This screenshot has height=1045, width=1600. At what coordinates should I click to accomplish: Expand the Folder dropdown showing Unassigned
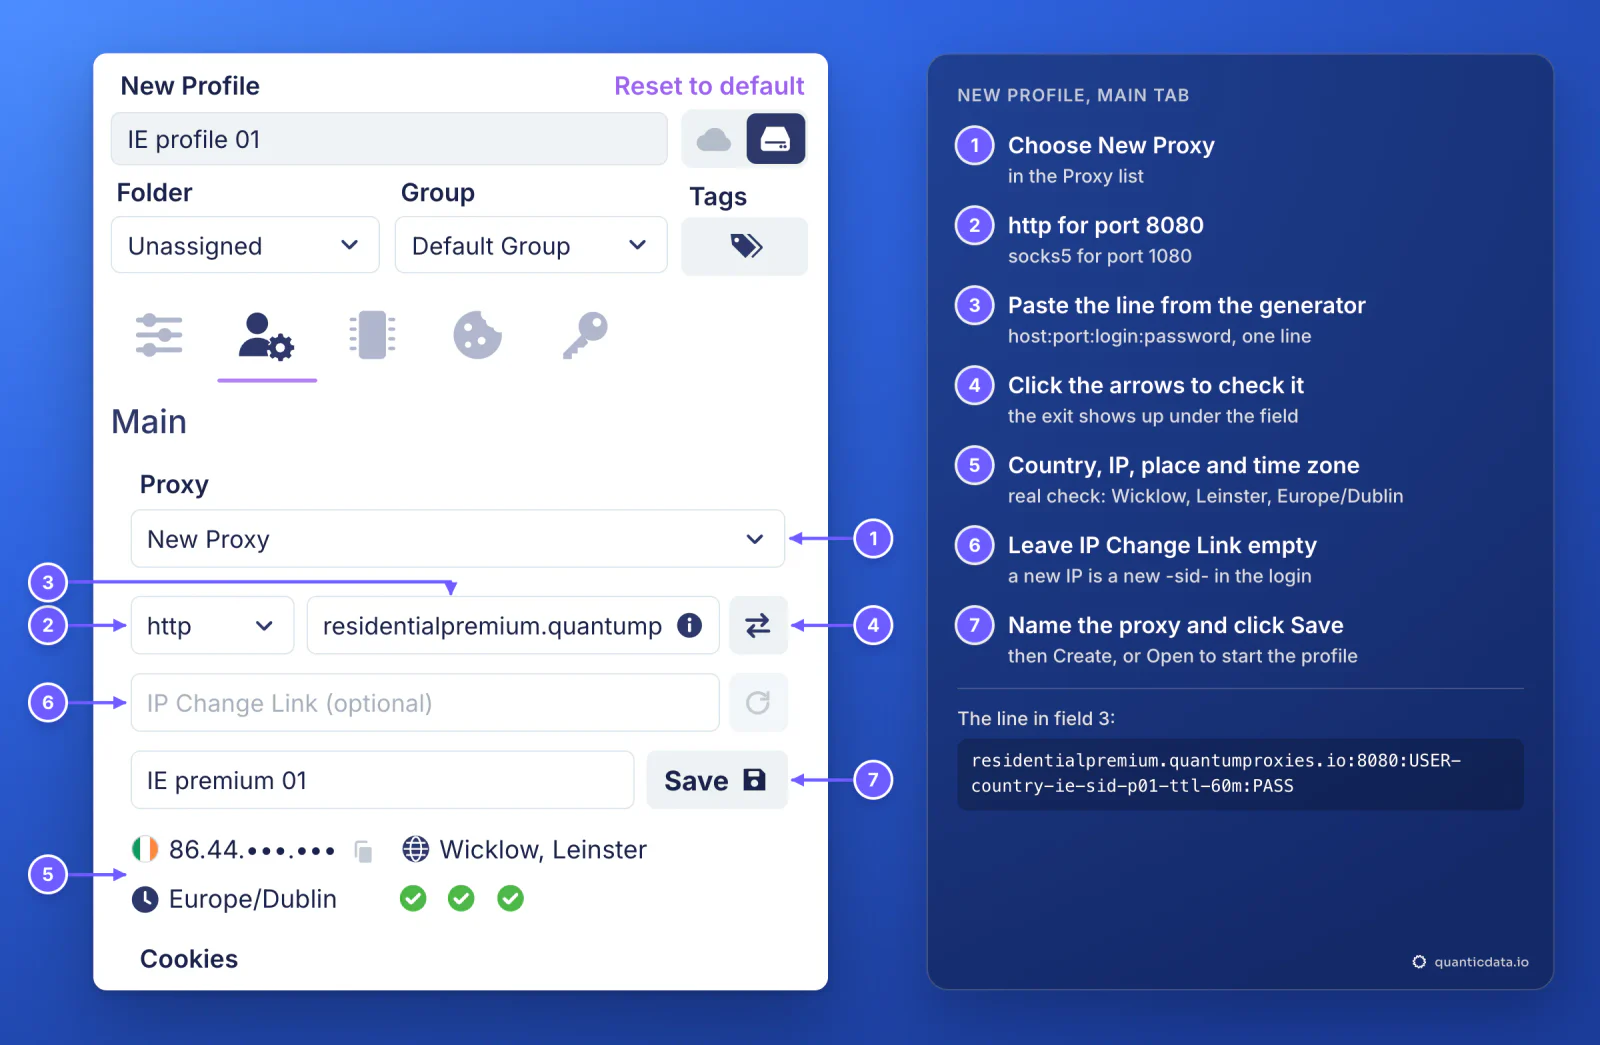pos(245,245)
